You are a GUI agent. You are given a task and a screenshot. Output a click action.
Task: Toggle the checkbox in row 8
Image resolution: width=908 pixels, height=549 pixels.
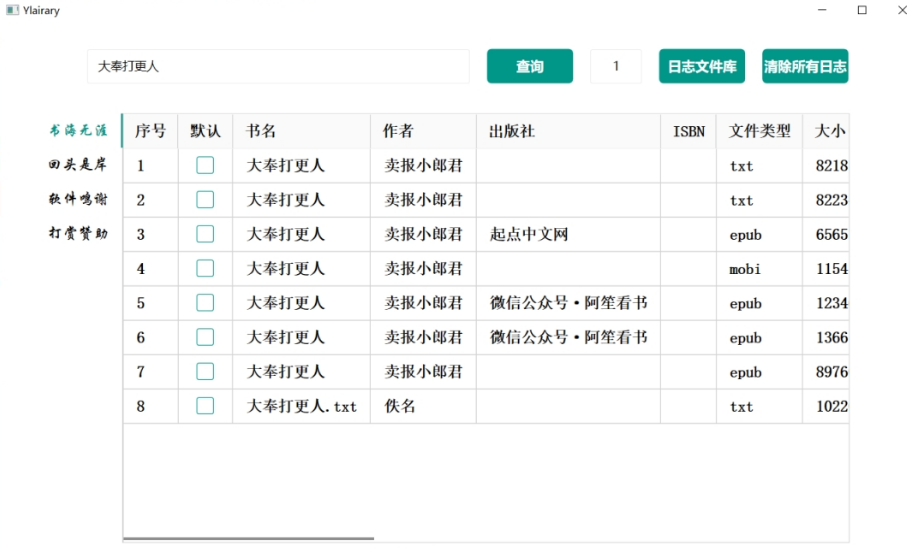point(205,406)
